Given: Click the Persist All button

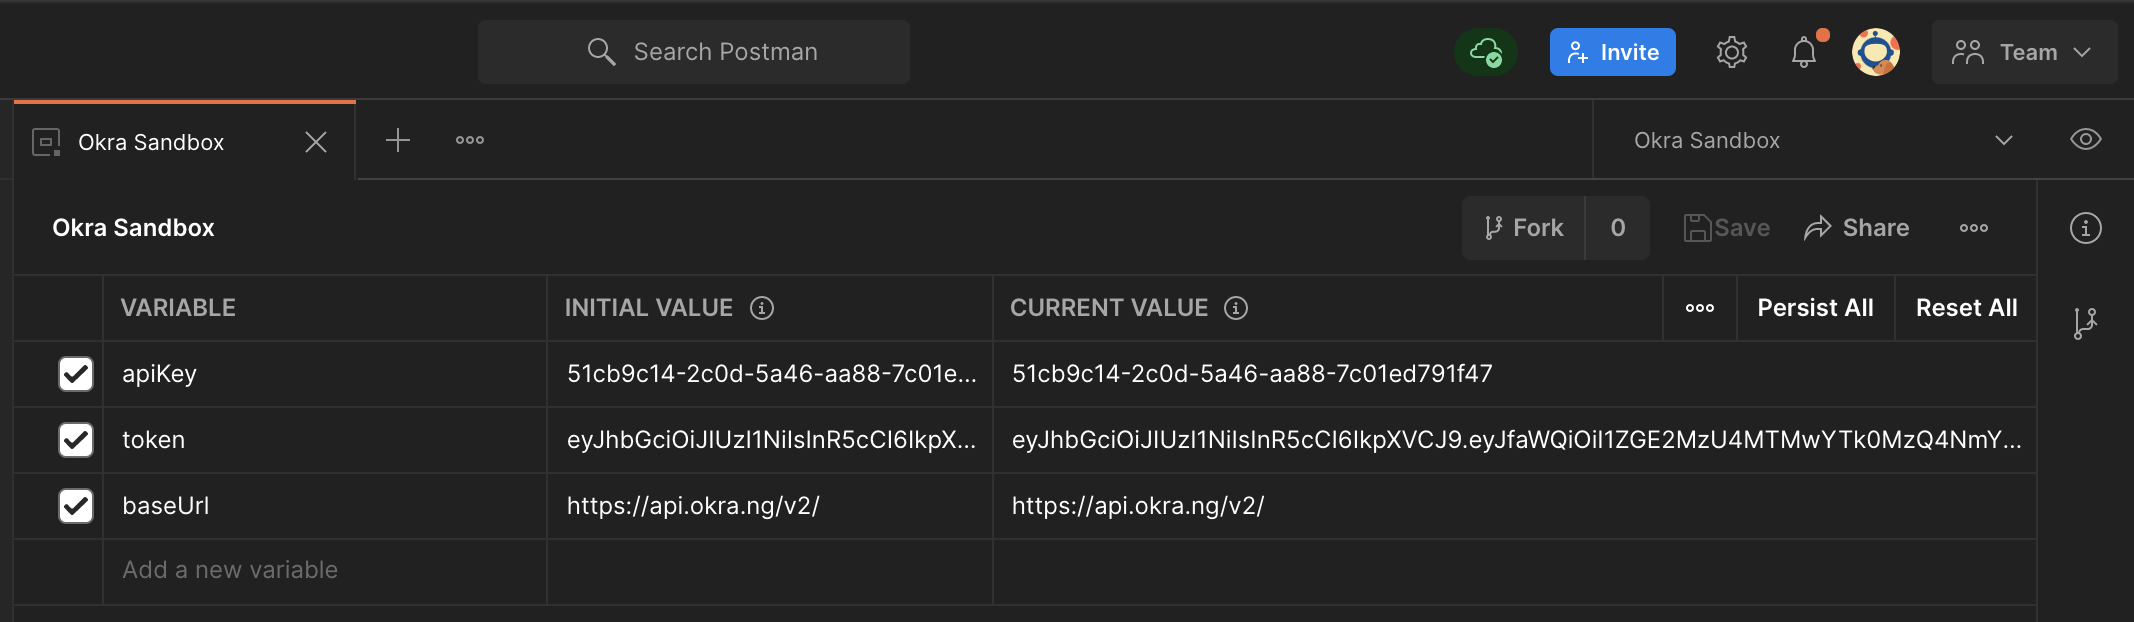Looking at the screenshot, I should tap(1815, 308).
